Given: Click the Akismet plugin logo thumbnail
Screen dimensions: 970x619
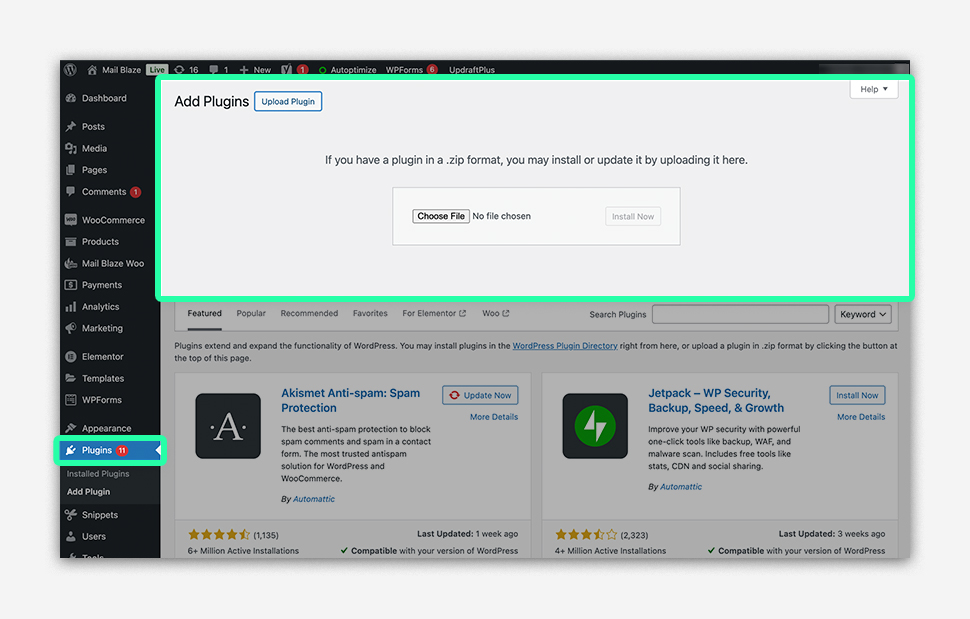Looking at the screenshot, I should click(x=228, y=426).
